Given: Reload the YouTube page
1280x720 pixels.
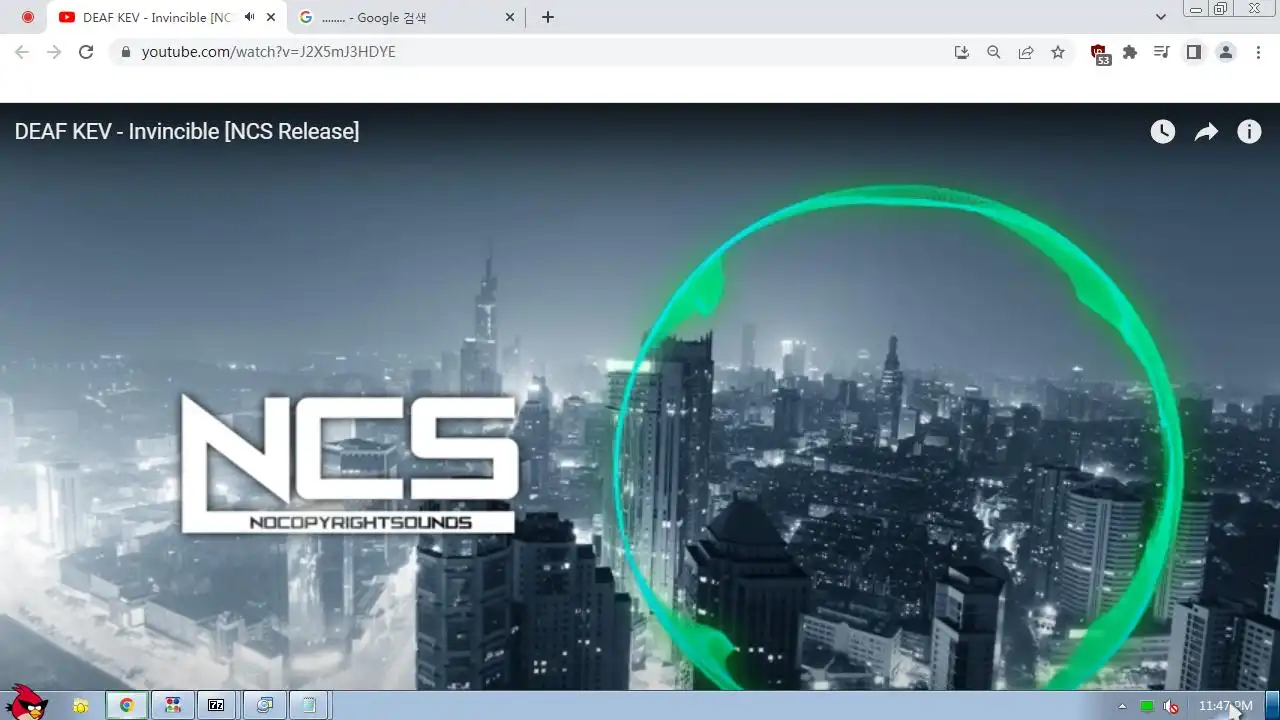Looking at the screenshot, I should tap(86, 52).
